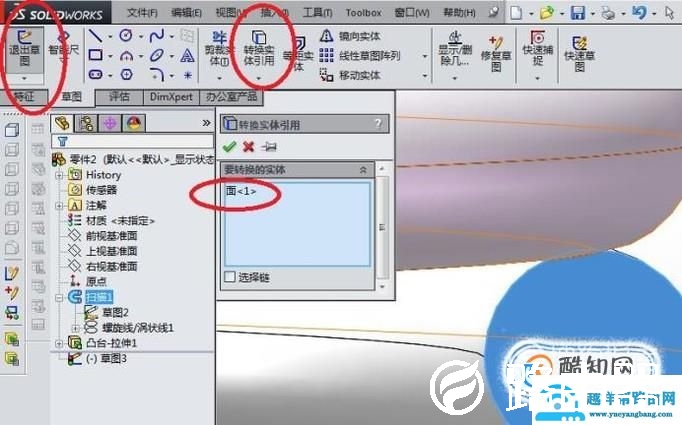682x425 pixels.
Task: Select the Polygon sketch tool
Action: pos(126,75)
